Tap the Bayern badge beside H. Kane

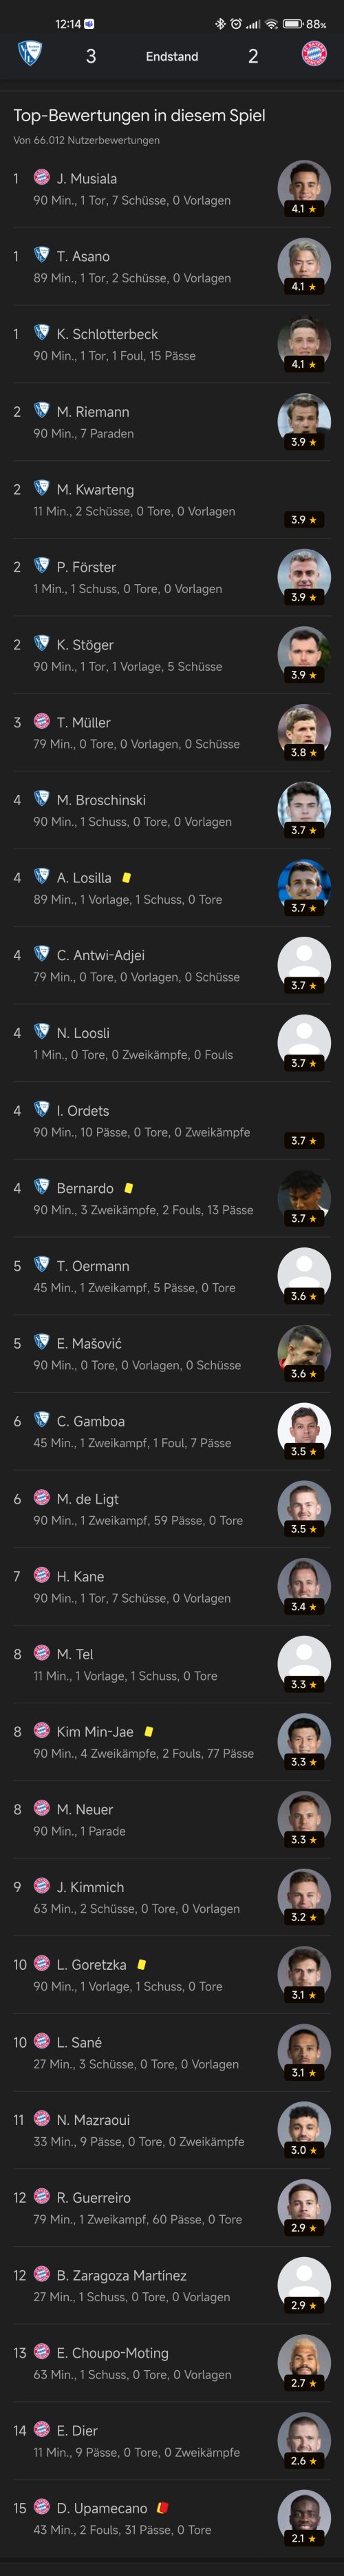tap(42, 1575)
